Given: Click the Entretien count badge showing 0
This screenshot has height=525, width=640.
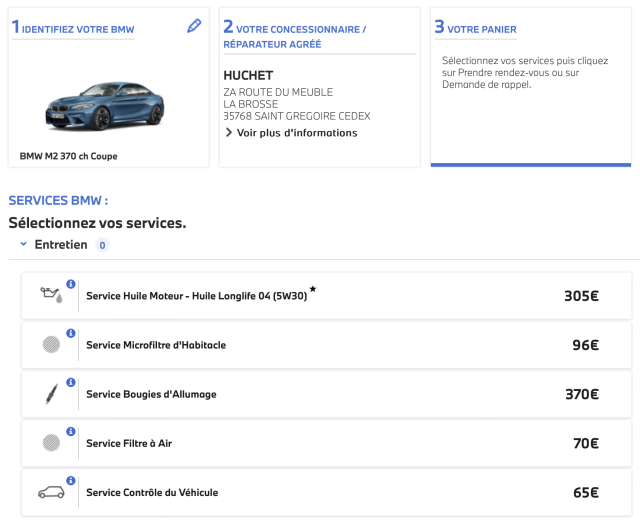Looking at the screenshot, I should click(x=102, y=245).
